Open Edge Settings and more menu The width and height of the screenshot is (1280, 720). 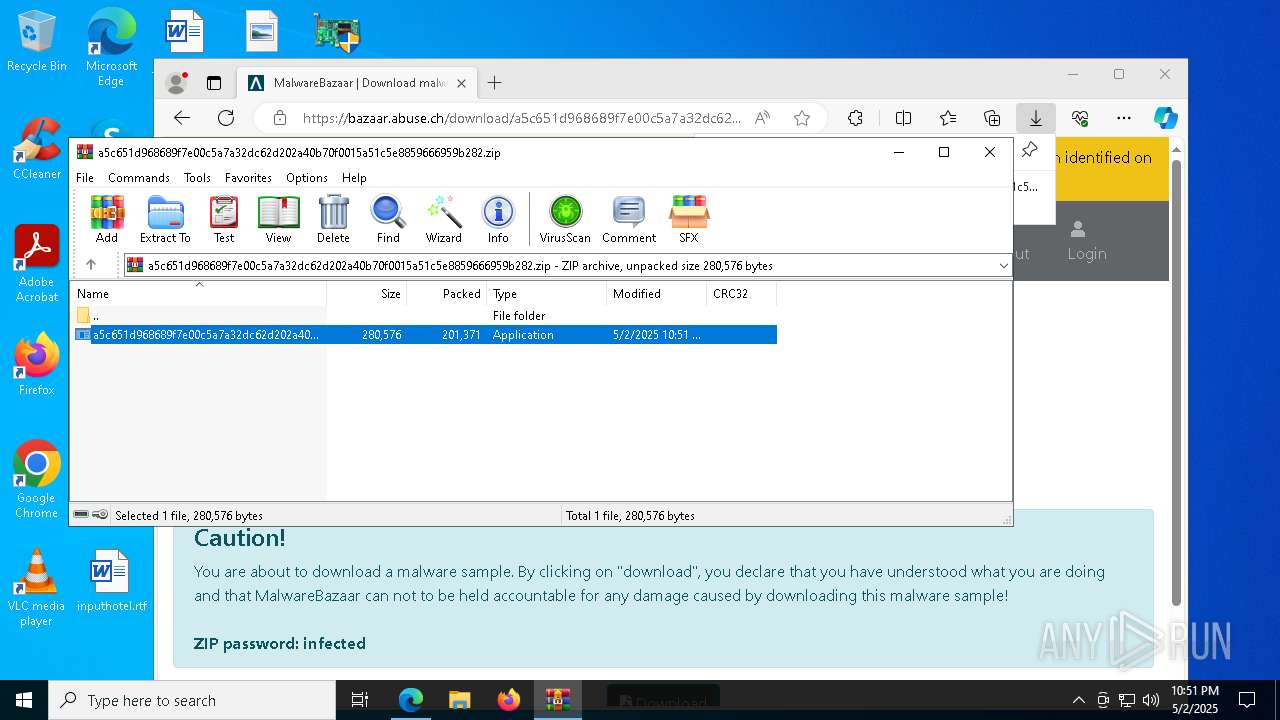click(x=1124, y=118)
